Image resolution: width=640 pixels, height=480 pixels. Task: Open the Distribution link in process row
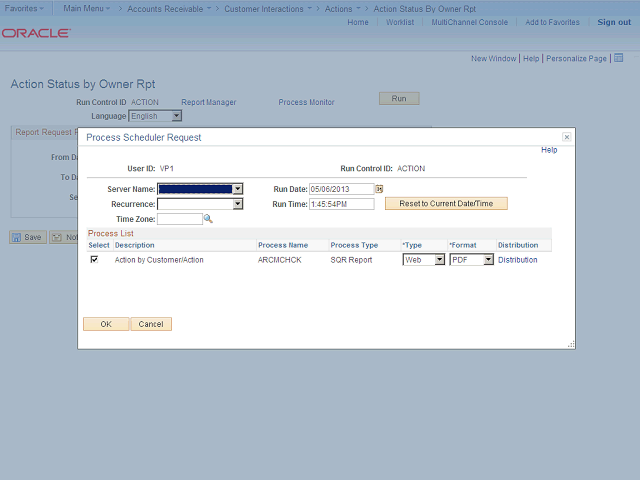pos(518,260)
